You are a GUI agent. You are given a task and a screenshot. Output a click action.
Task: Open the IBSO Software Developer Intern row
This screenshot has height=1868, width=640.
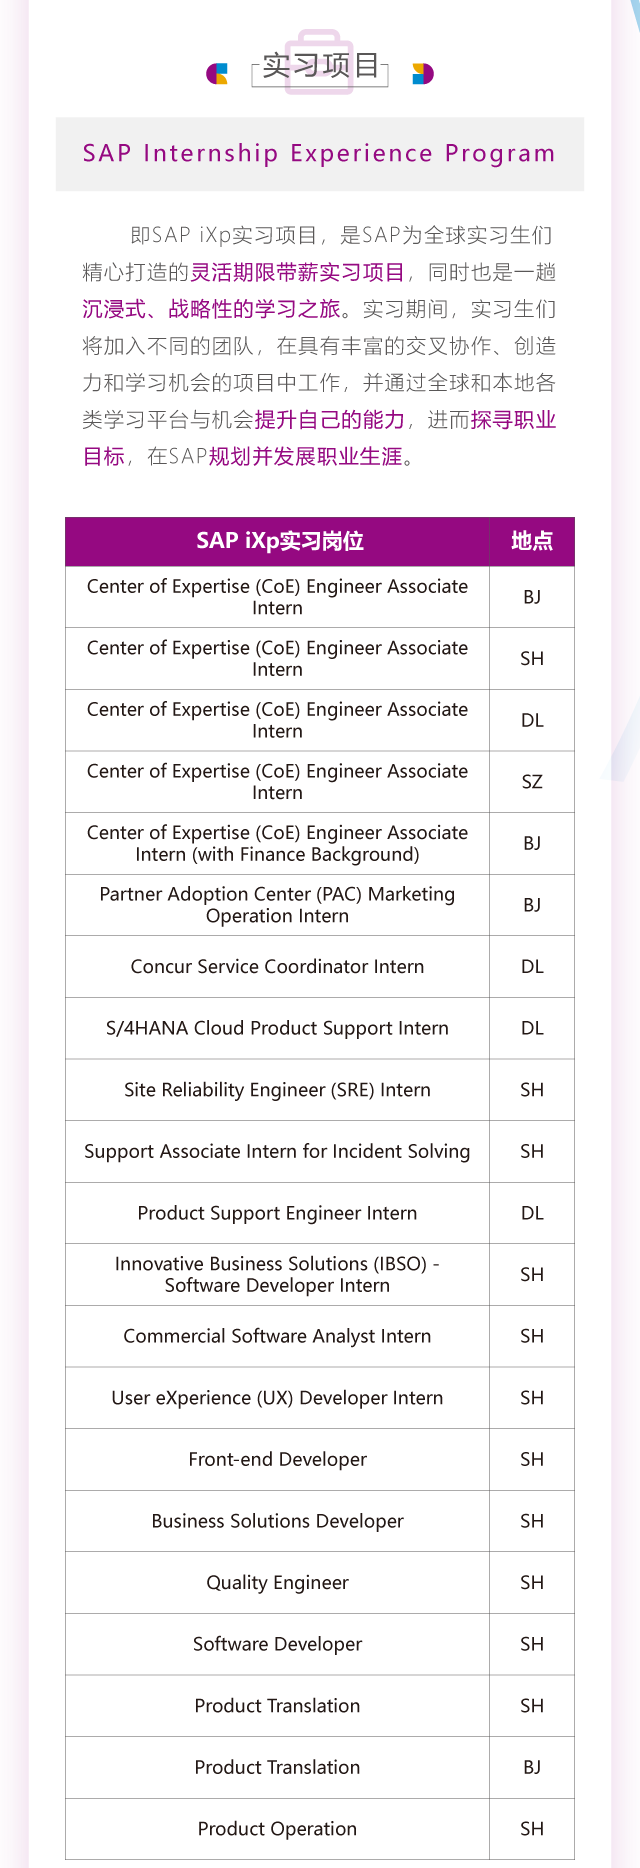tap(277, 1274)
